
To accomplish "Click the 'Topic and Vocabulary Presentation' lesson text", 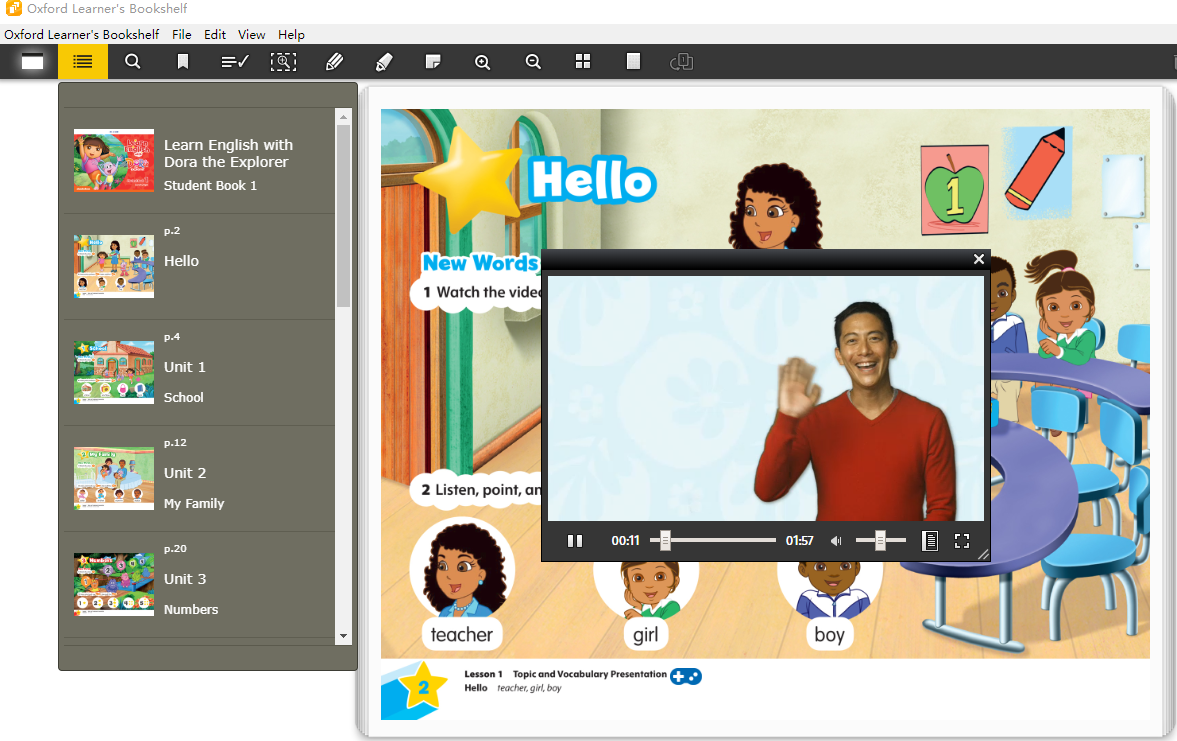I will [x=590, y=674].
